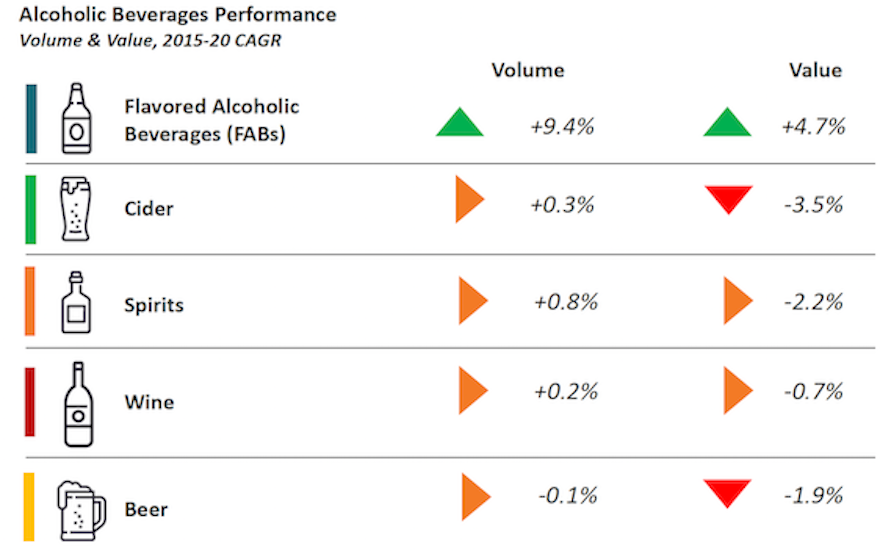Select the teal color bar beside FABs
Image resolution: width=880 pixels, height=554 pixels.
pos(32,118)
